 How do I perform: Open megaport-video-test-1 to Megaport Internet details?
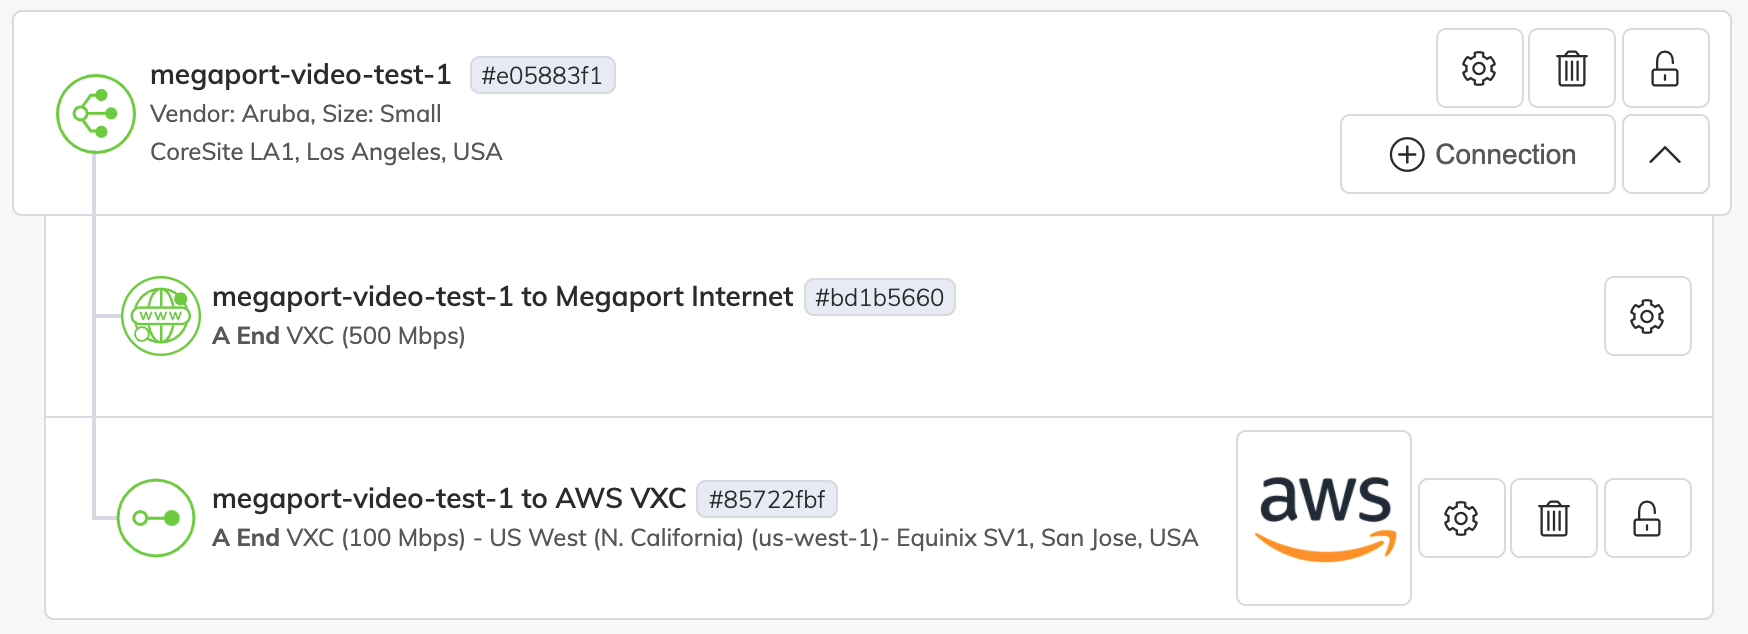[x=500, y=296]
